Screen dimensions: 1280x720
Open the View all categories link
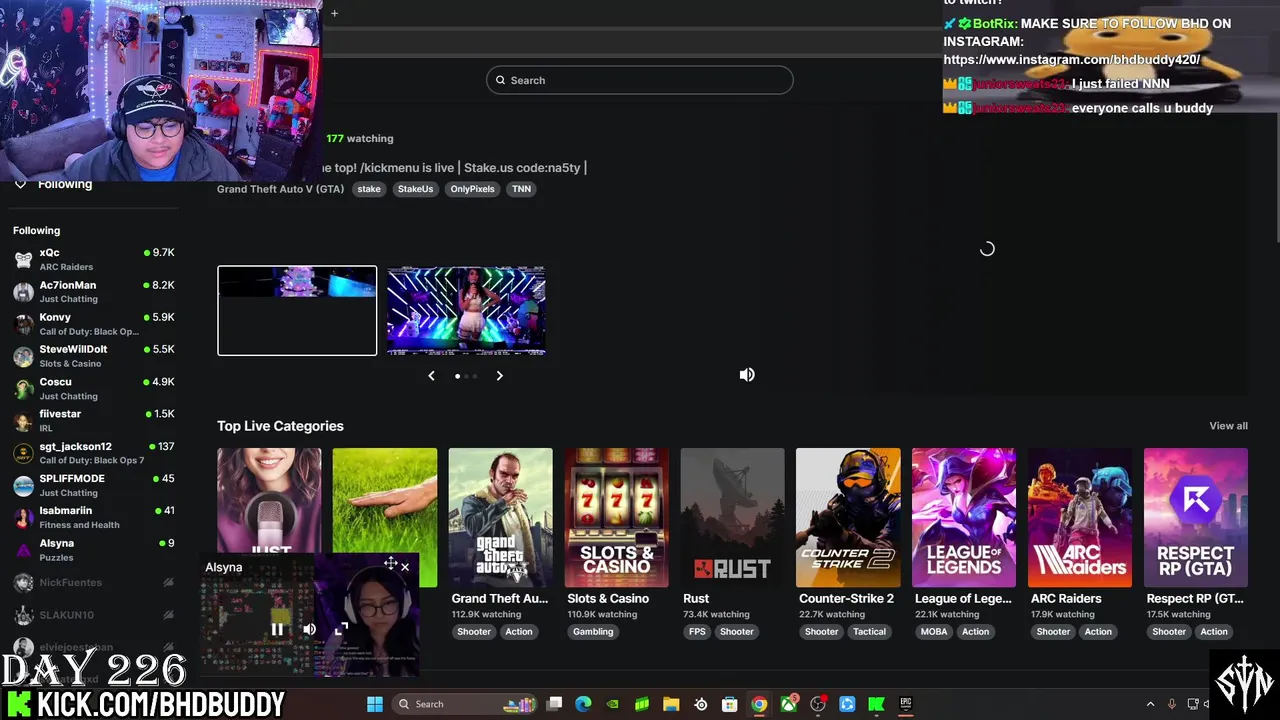pyautogui.click(x=1228, y=426)
